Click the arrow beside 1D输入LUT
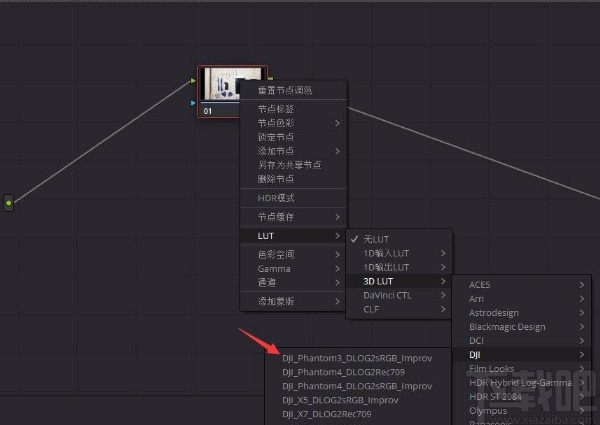600x425 pixels. (x=443, y=253)
